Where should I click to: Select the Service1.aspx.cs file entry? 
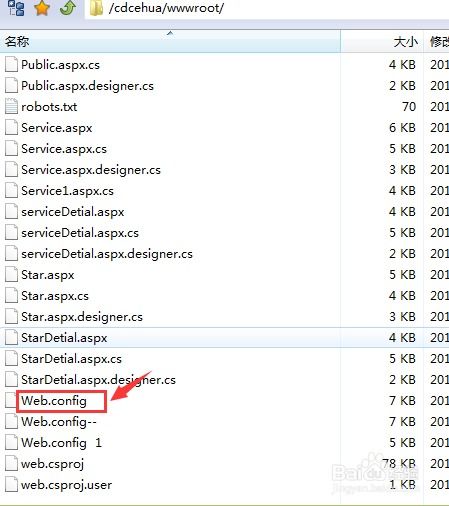point(67,191)
